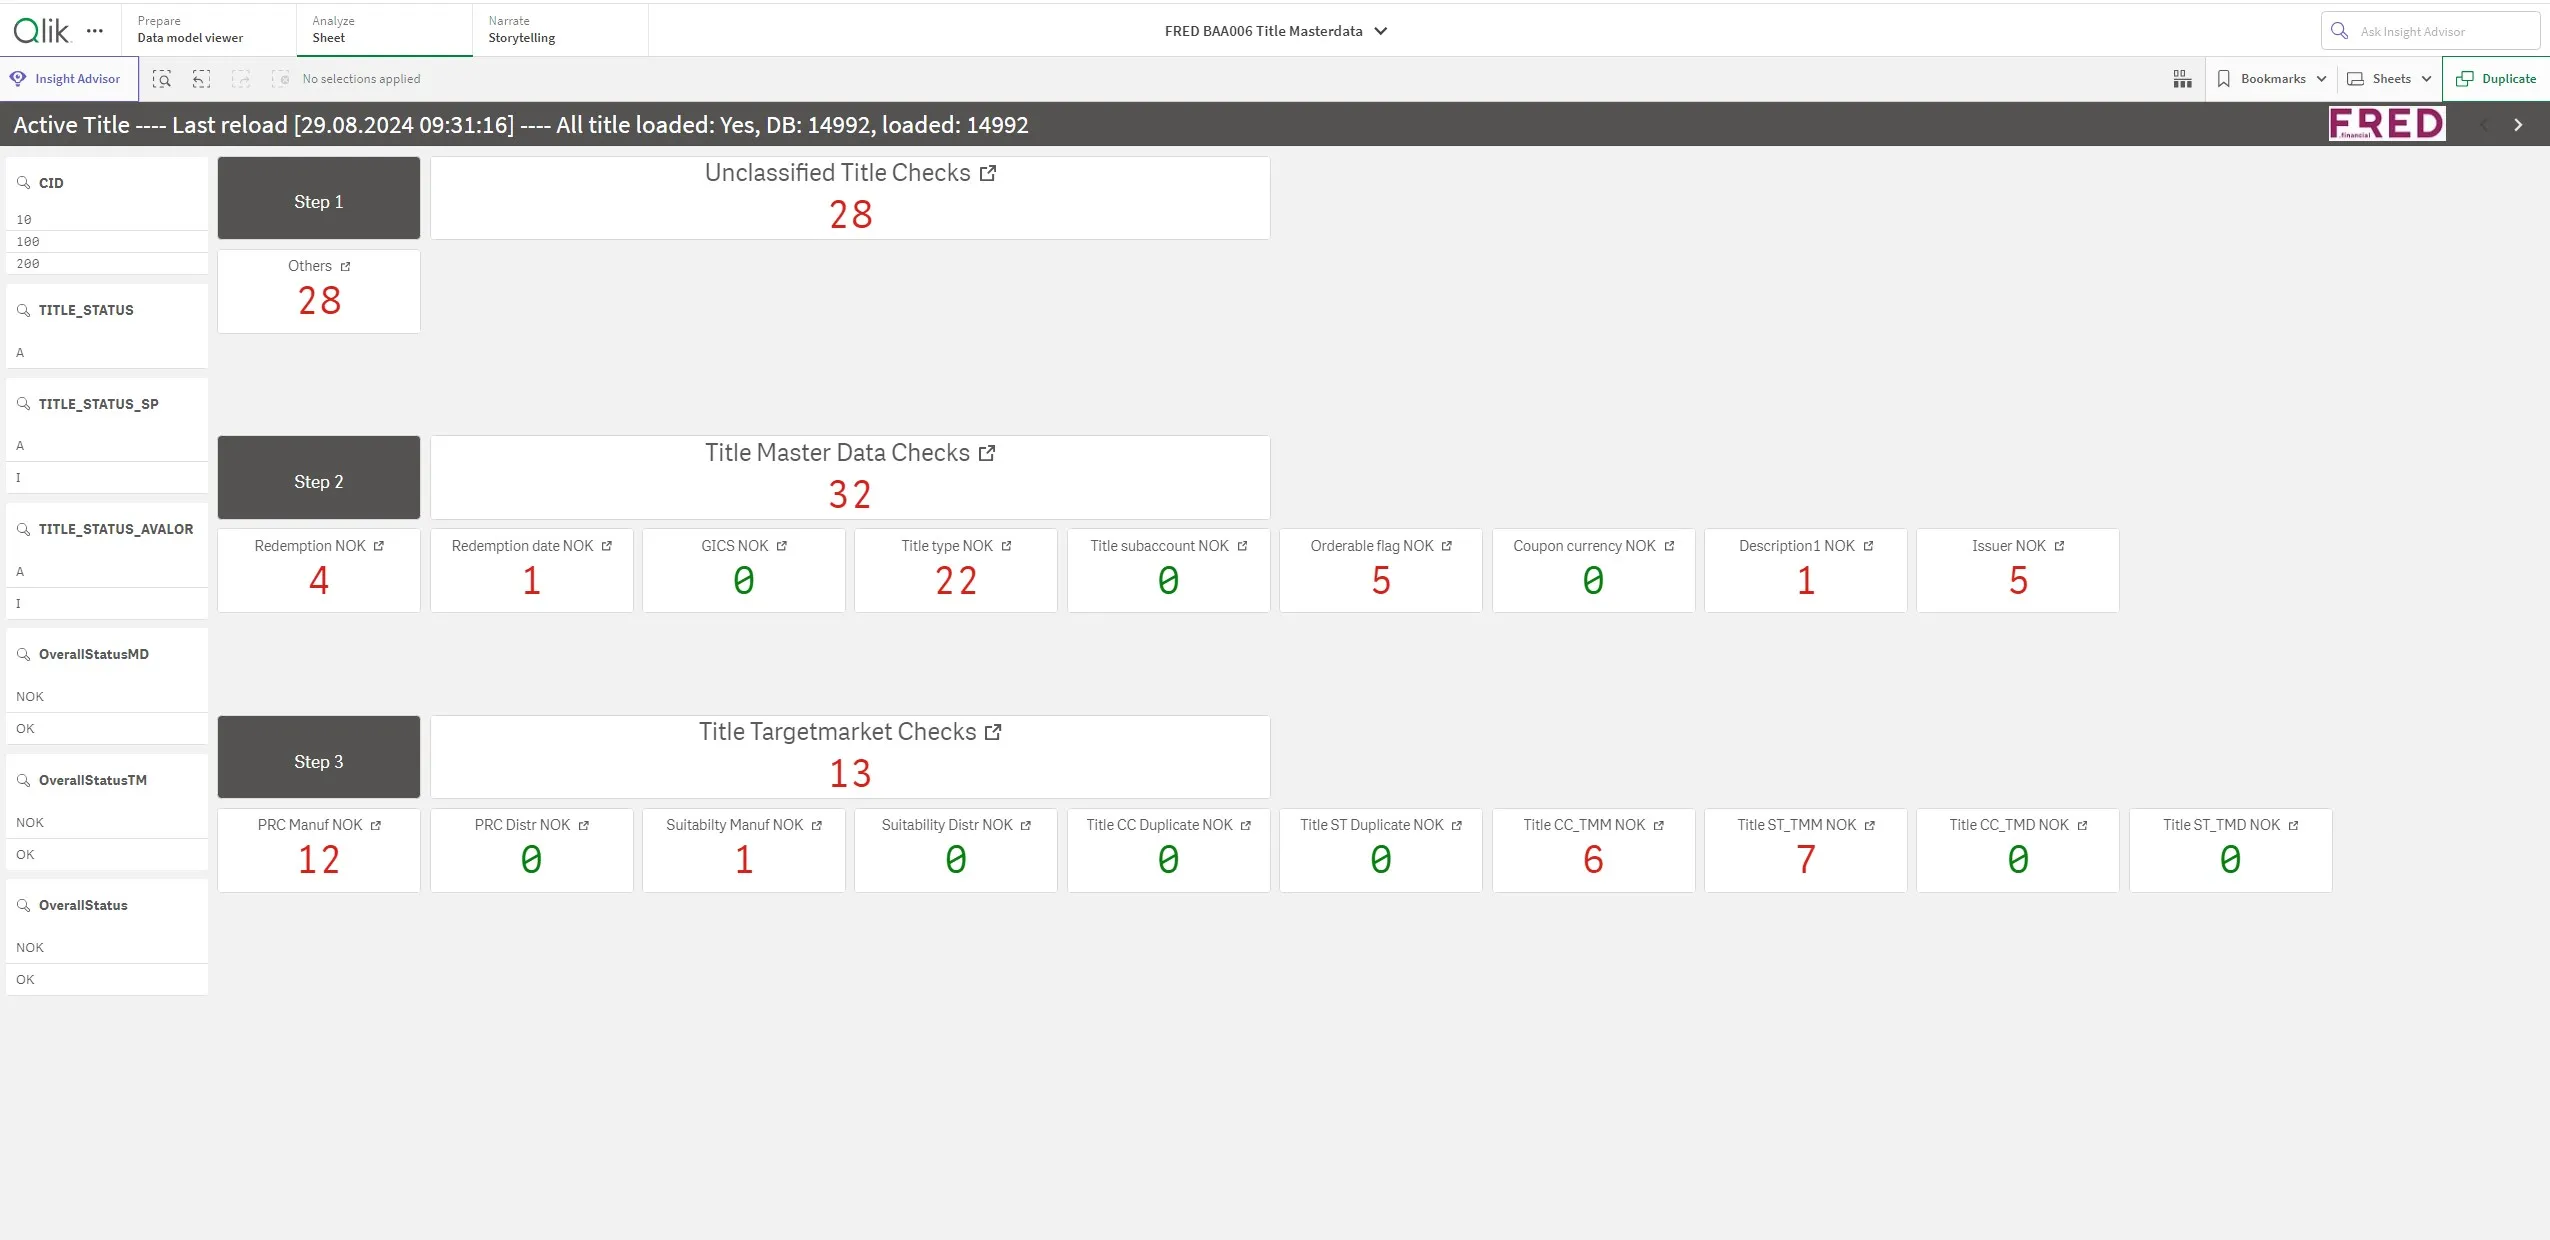Image resolution: width=2550 pixels, height=1240 pixels.
Task: Search within the TITLE_STATUS filter
Action: coord(23,310)
